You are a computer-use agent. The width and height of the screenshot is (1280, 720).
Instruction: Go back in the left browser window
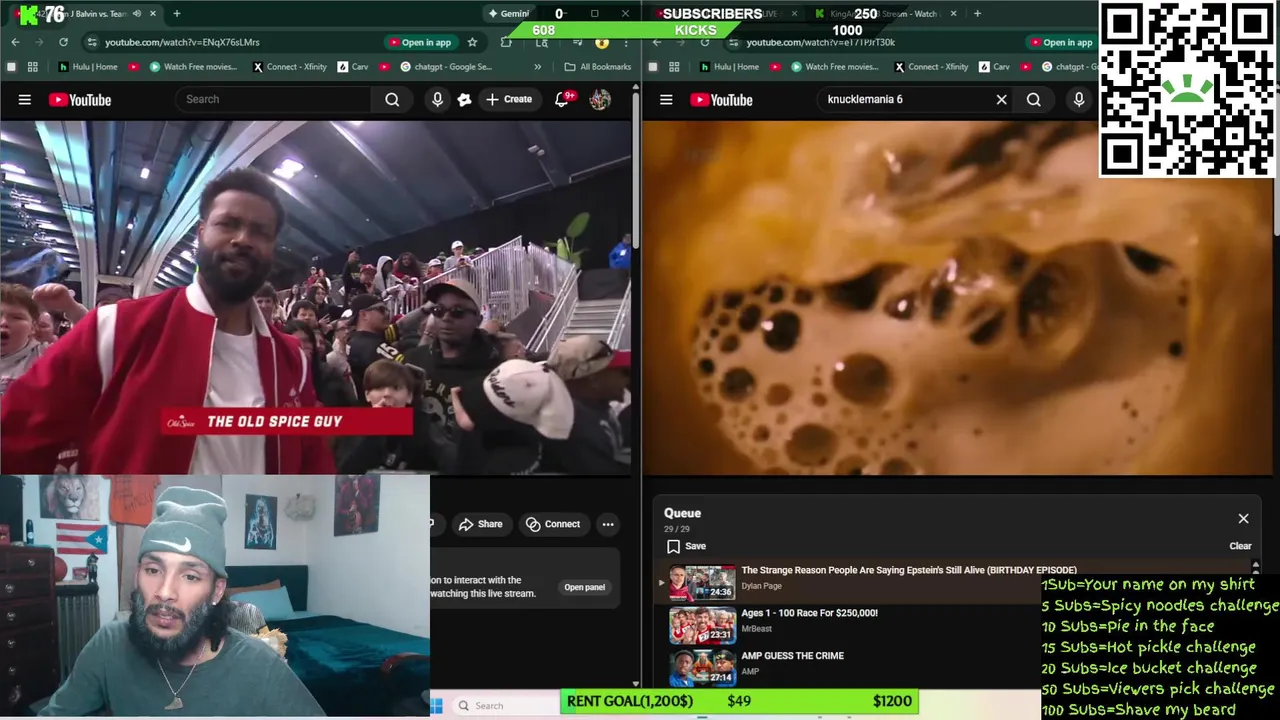click(x=15, y=42)
